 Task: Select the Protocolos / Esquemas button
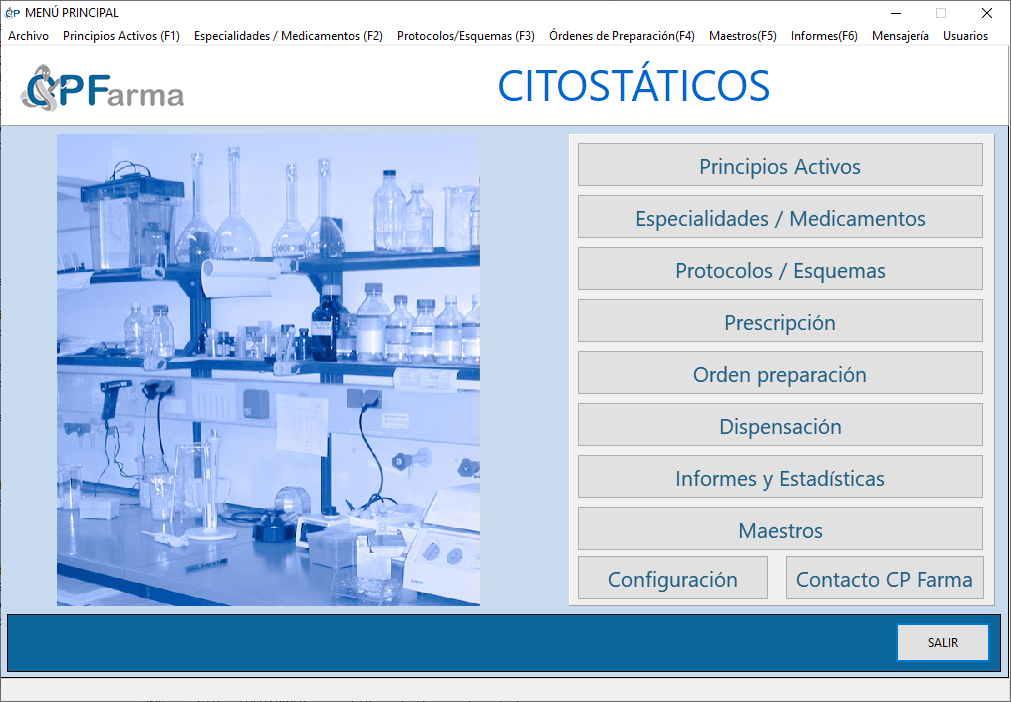(780, 269)
